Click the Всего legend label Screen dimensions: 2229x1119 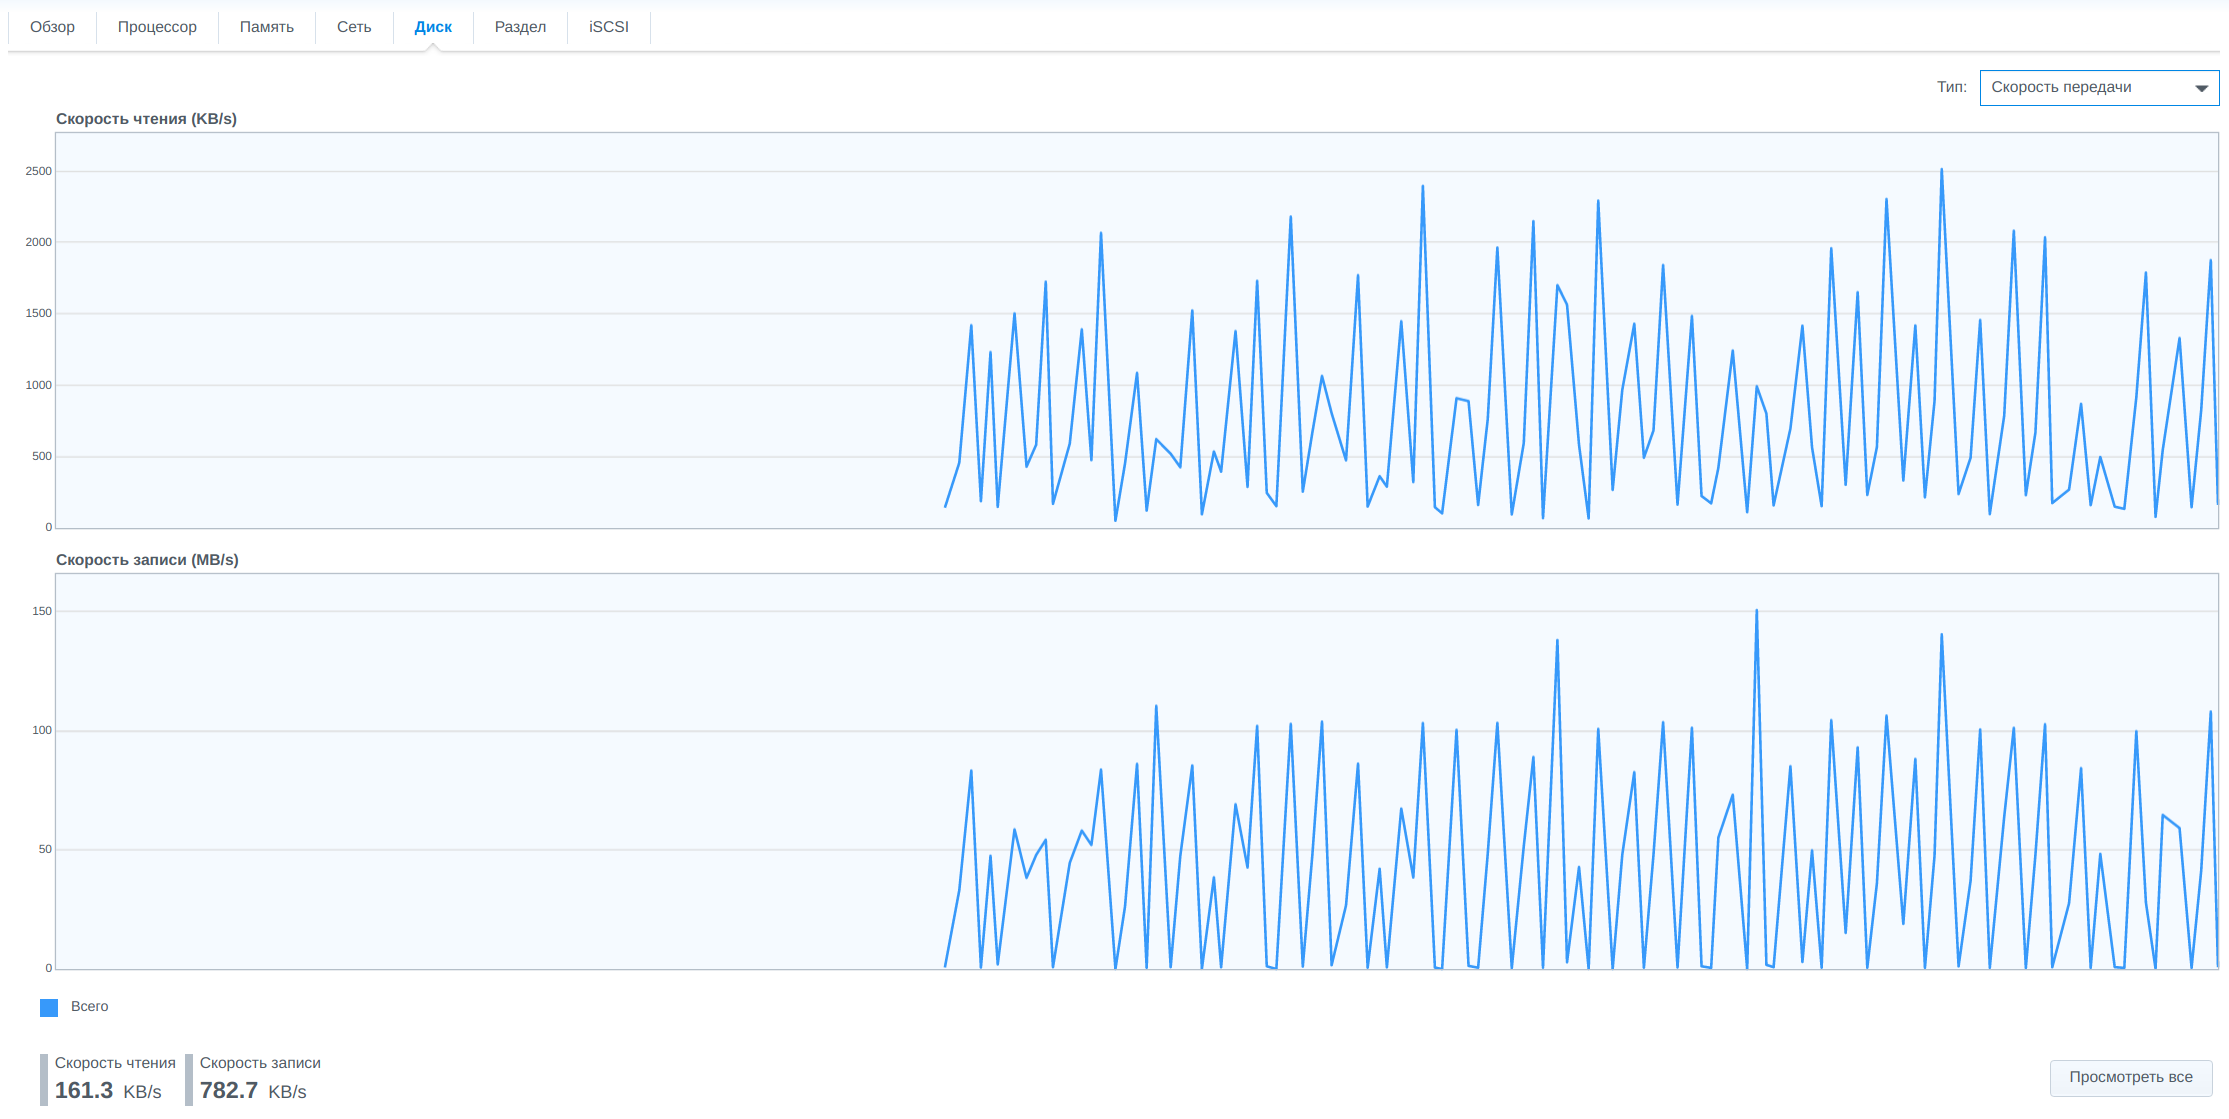coord(90,1007)
